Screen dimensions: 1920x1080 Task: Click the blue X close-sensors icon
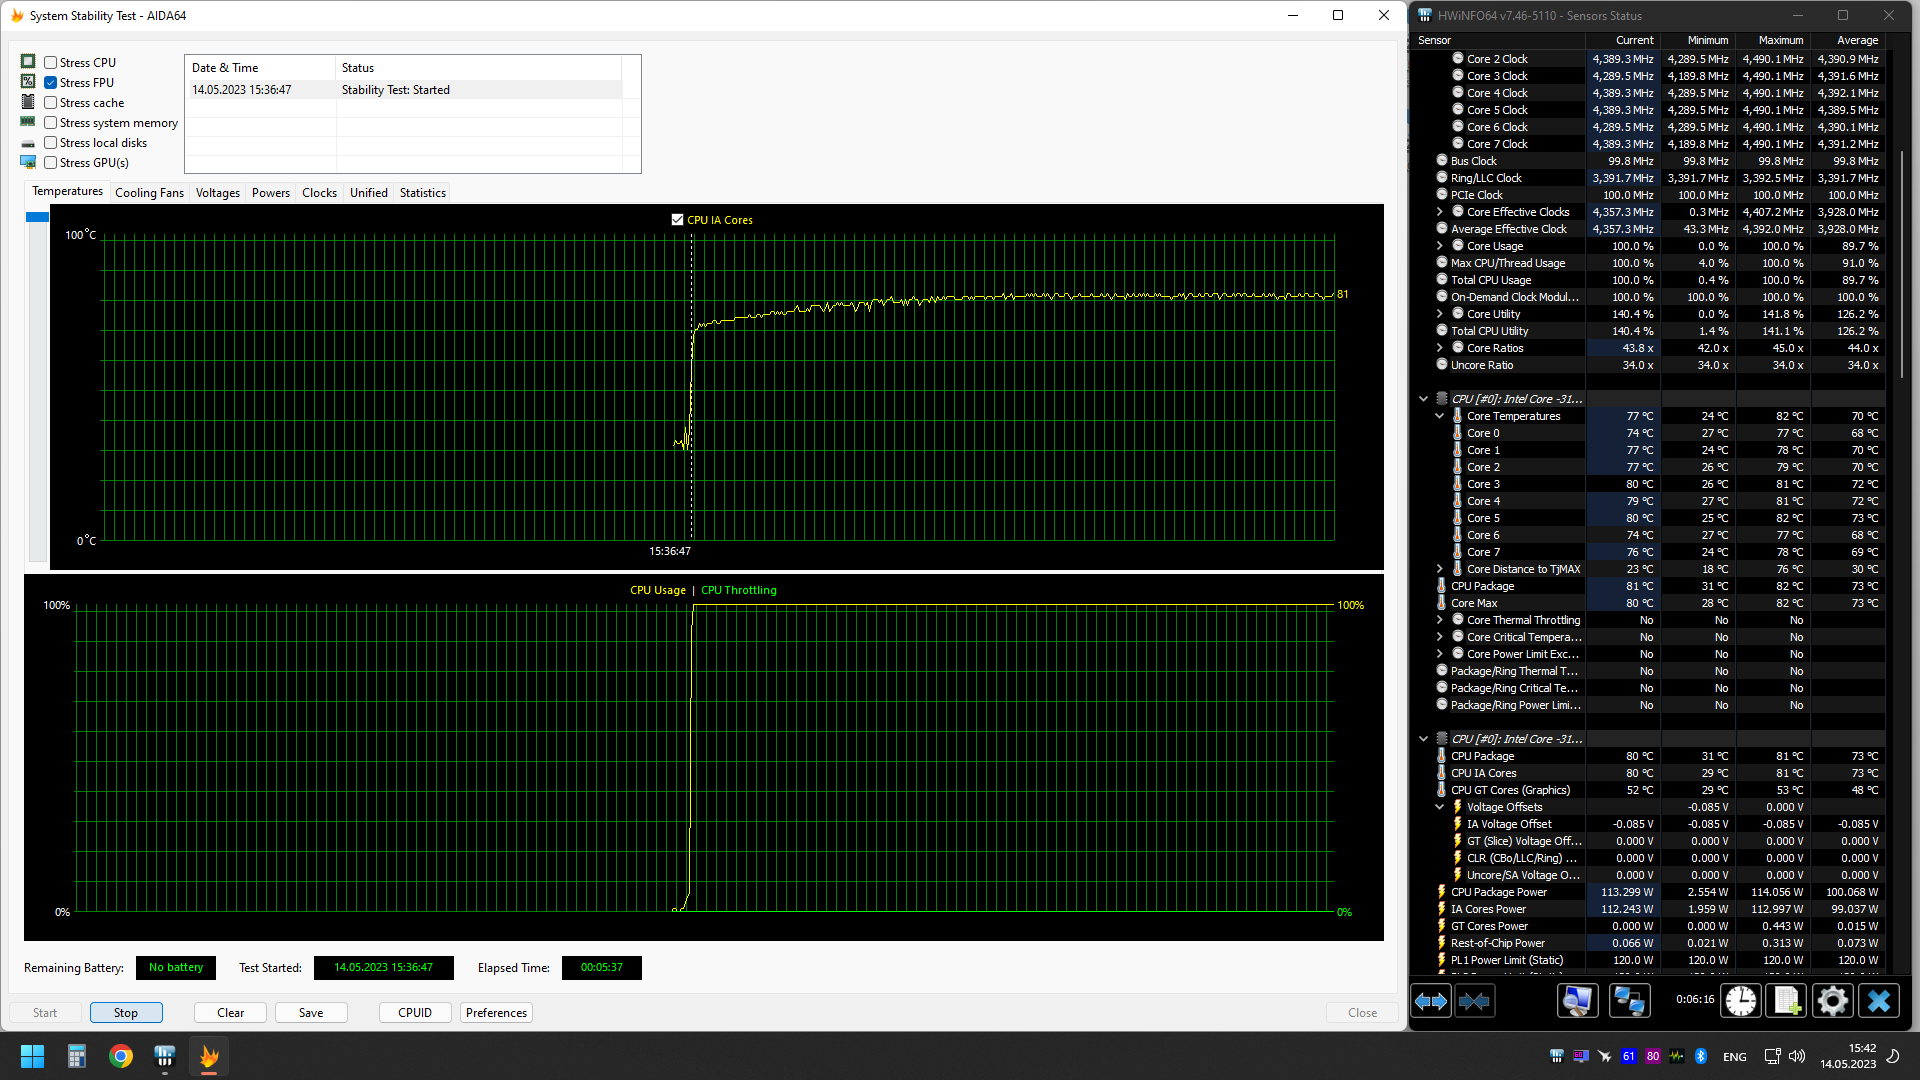pyautogui.click(x=1879, y=1001)
